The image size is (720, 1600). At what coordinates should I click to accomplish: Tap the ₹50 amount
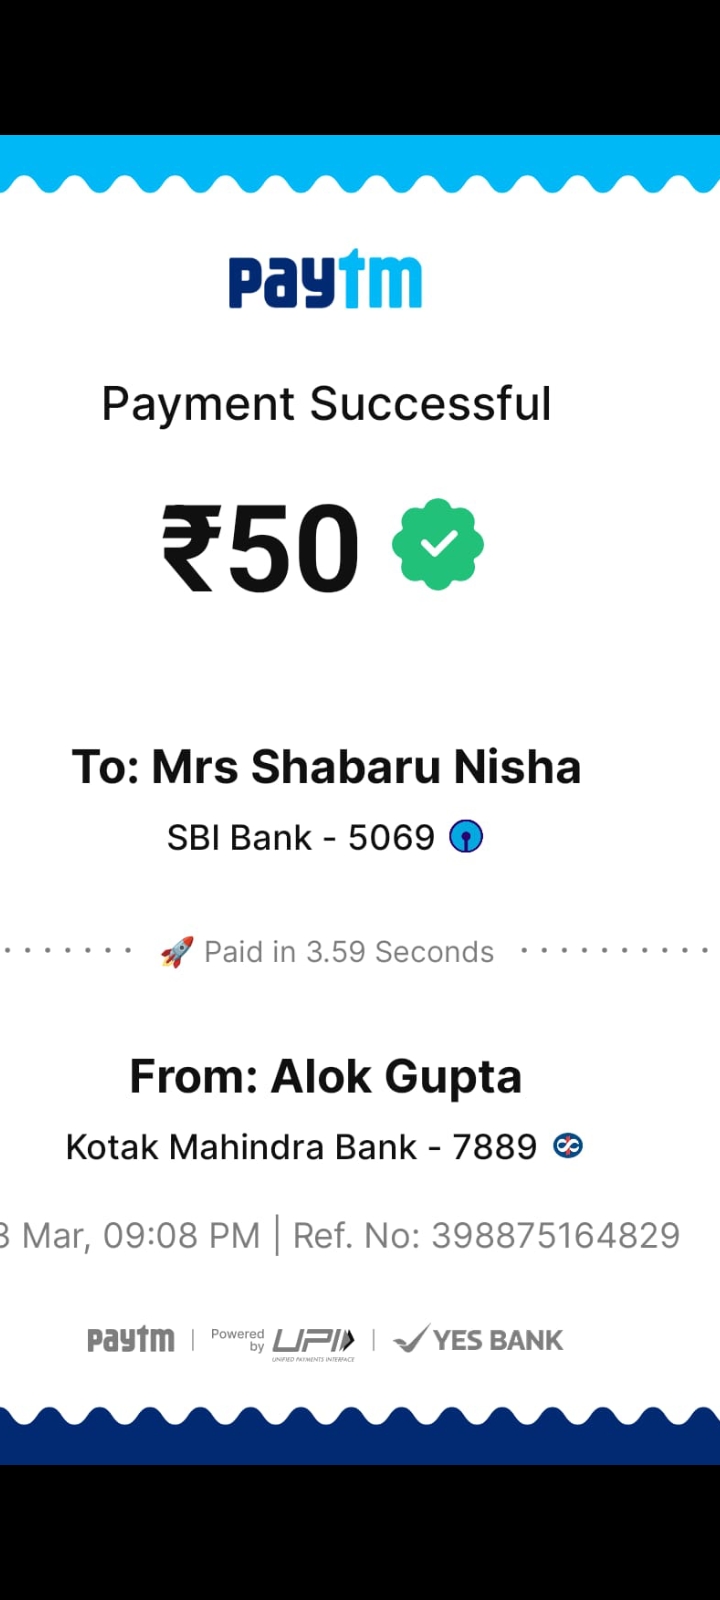point(261,547)
